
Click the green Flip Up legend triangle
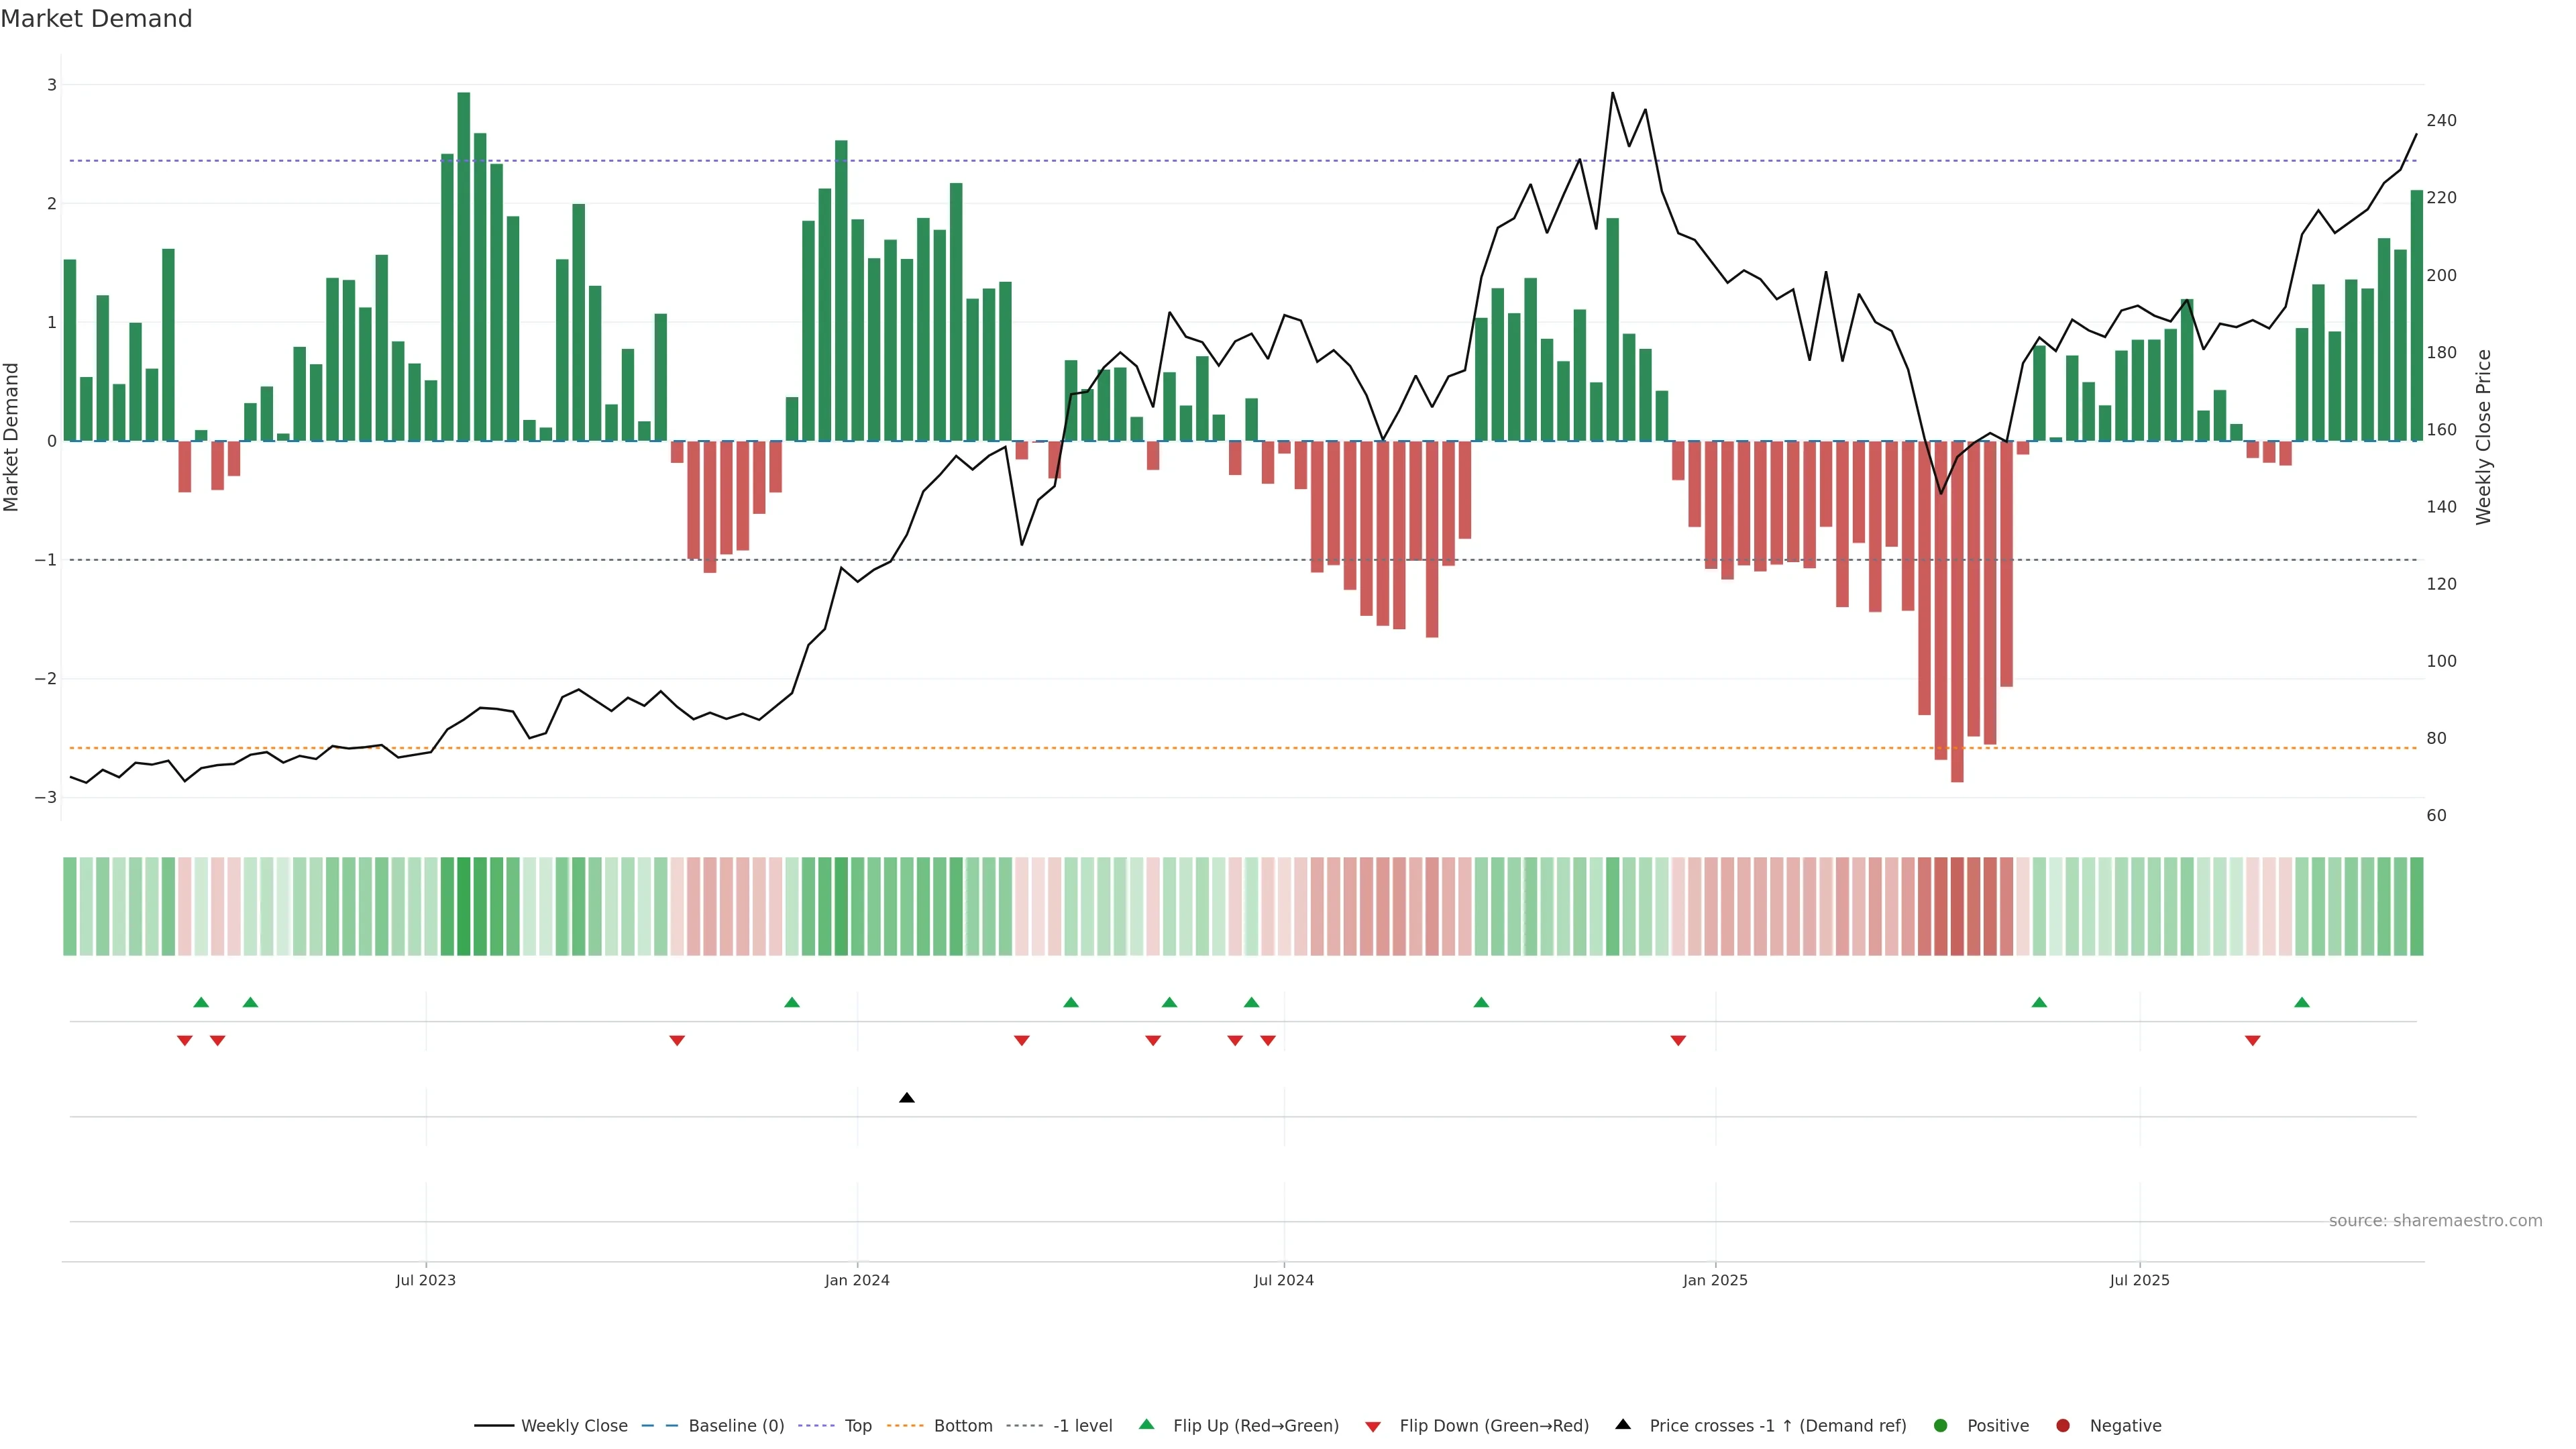pos(1147,1424)
